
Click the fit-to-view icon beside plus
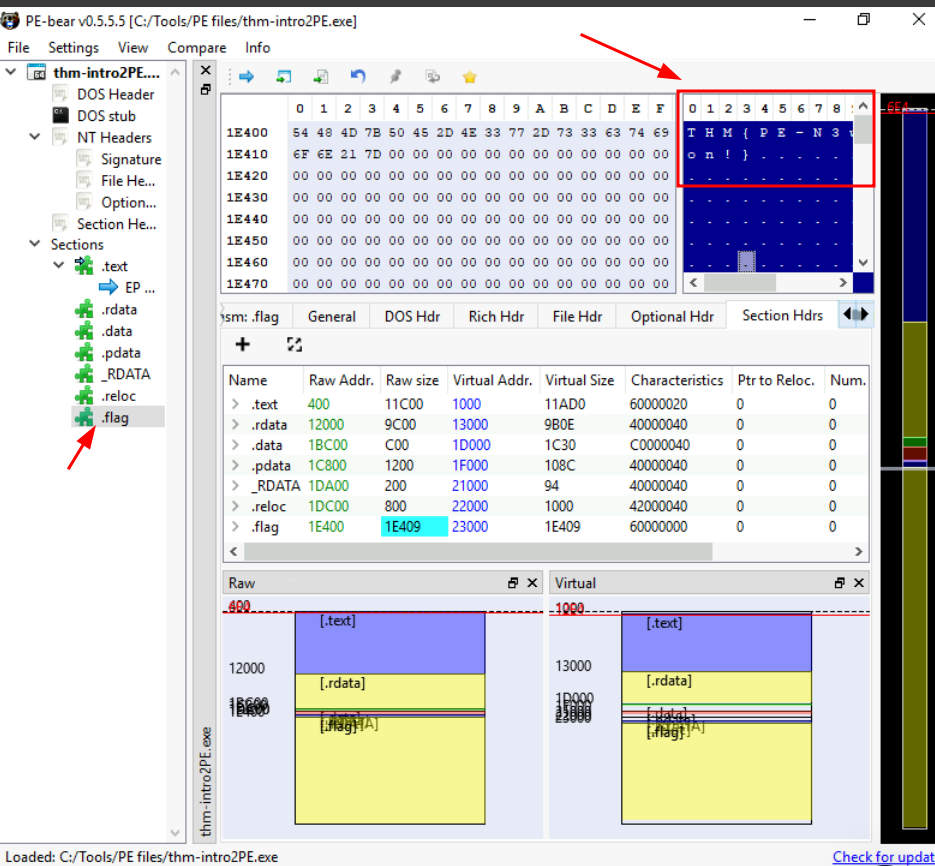tap(295, 344)
